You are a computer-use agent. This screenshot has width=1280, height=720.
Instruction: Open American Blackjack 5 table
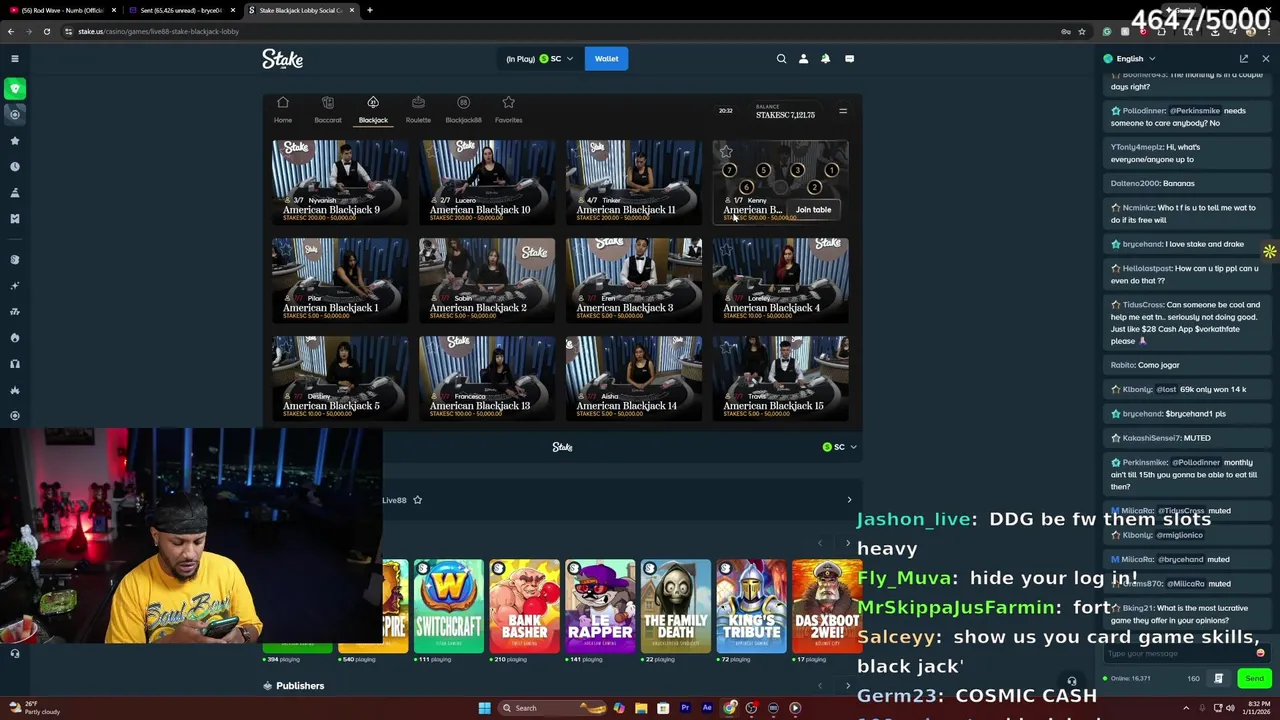pyautogui.click(x=340, y=378)
